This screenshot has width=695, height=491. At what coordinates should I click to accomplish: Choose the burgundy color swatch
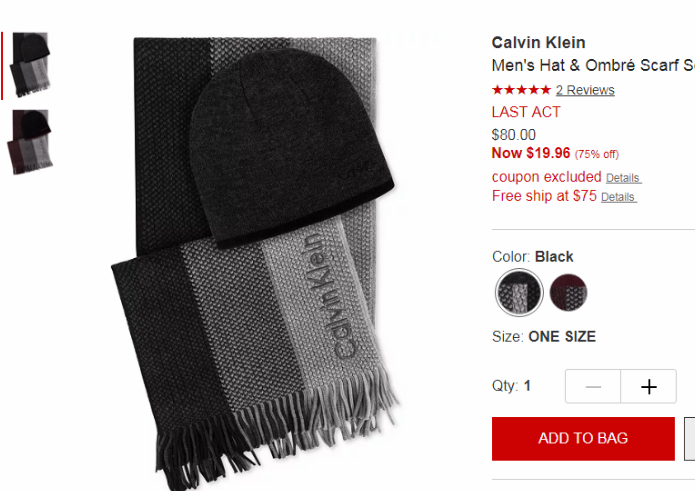click(x=568, y=292)
